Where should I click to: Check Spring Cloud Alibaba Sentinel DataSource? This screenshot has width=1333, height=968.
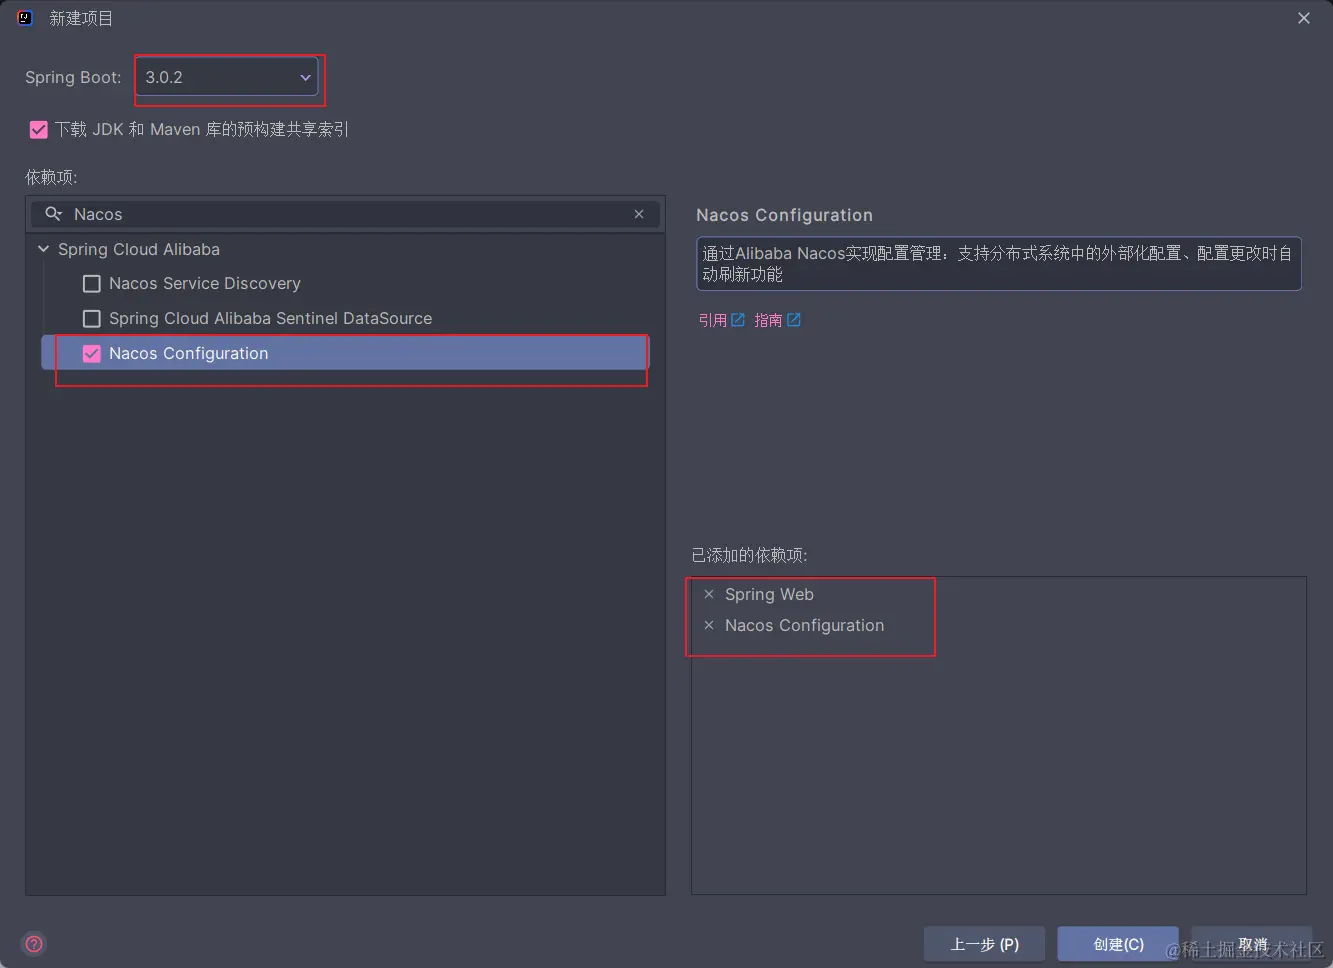pos(92,319)
